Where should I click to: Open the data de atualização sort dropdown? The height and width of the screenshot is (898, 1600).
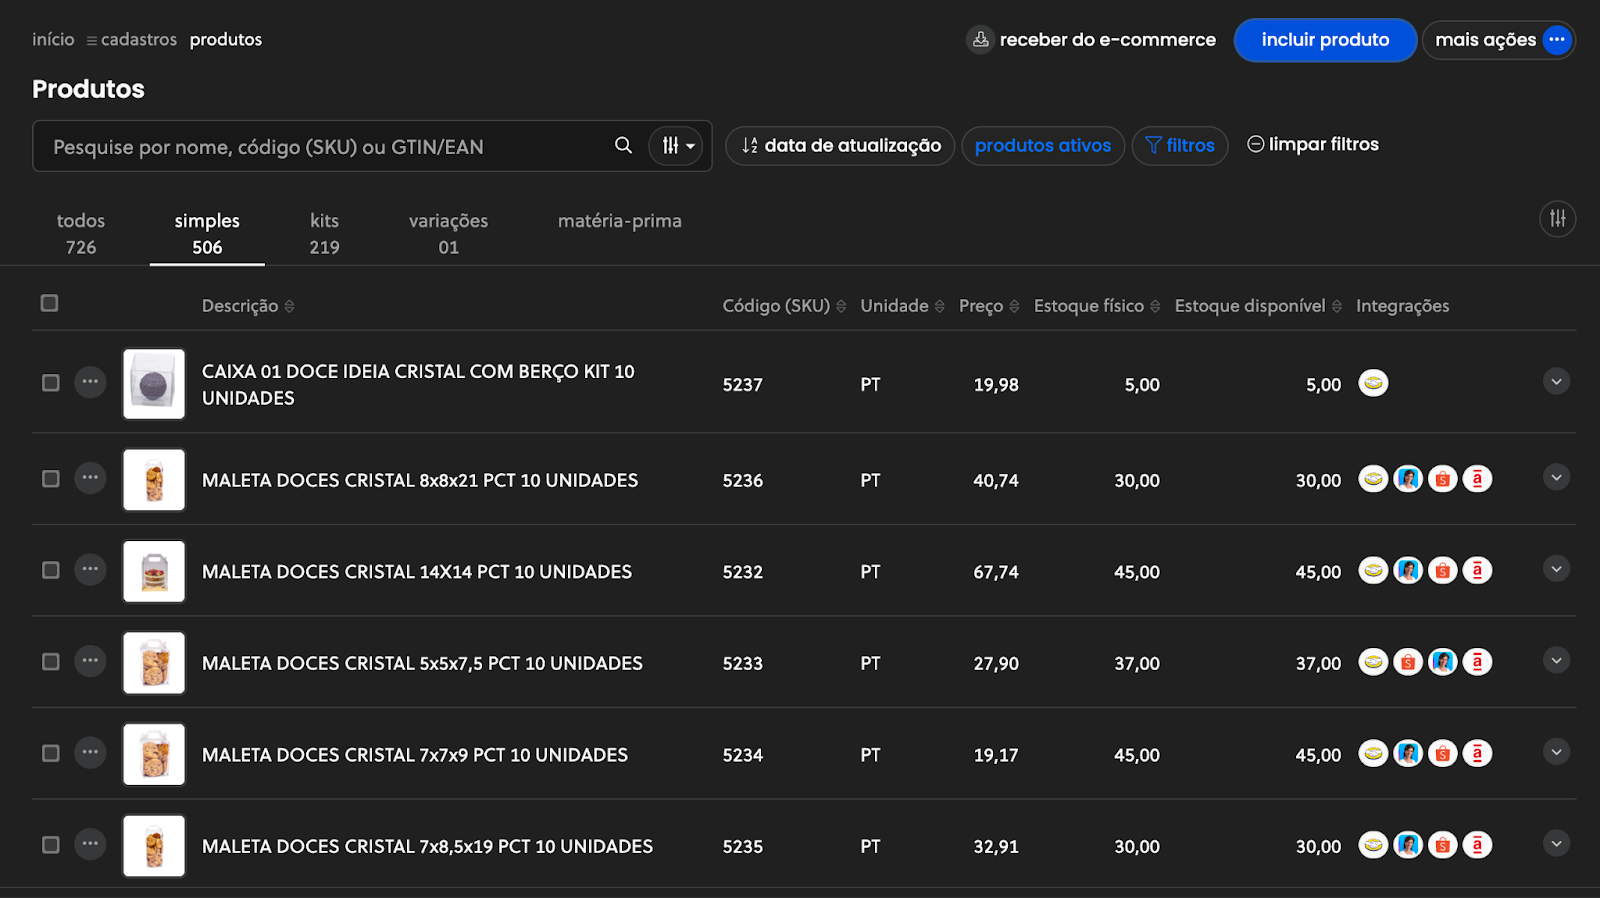pyautogui.click(x=840, y=146)
